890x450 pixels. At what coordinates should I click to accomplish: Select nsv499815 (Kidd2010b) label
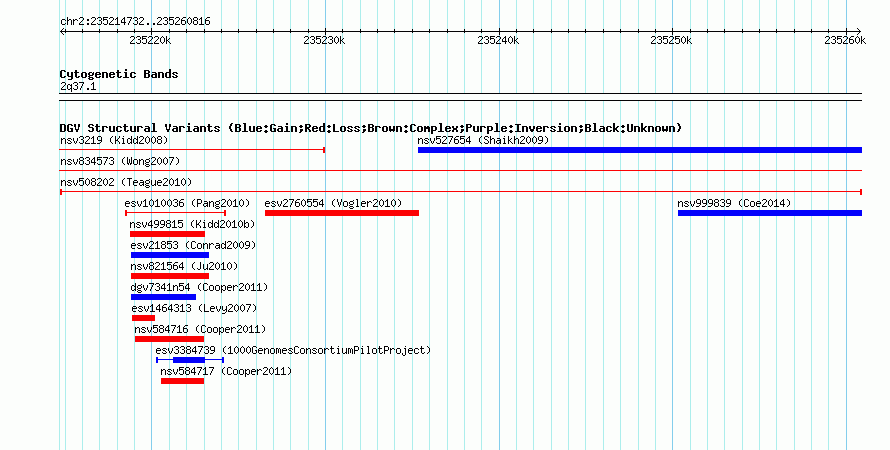pos(192,224)
